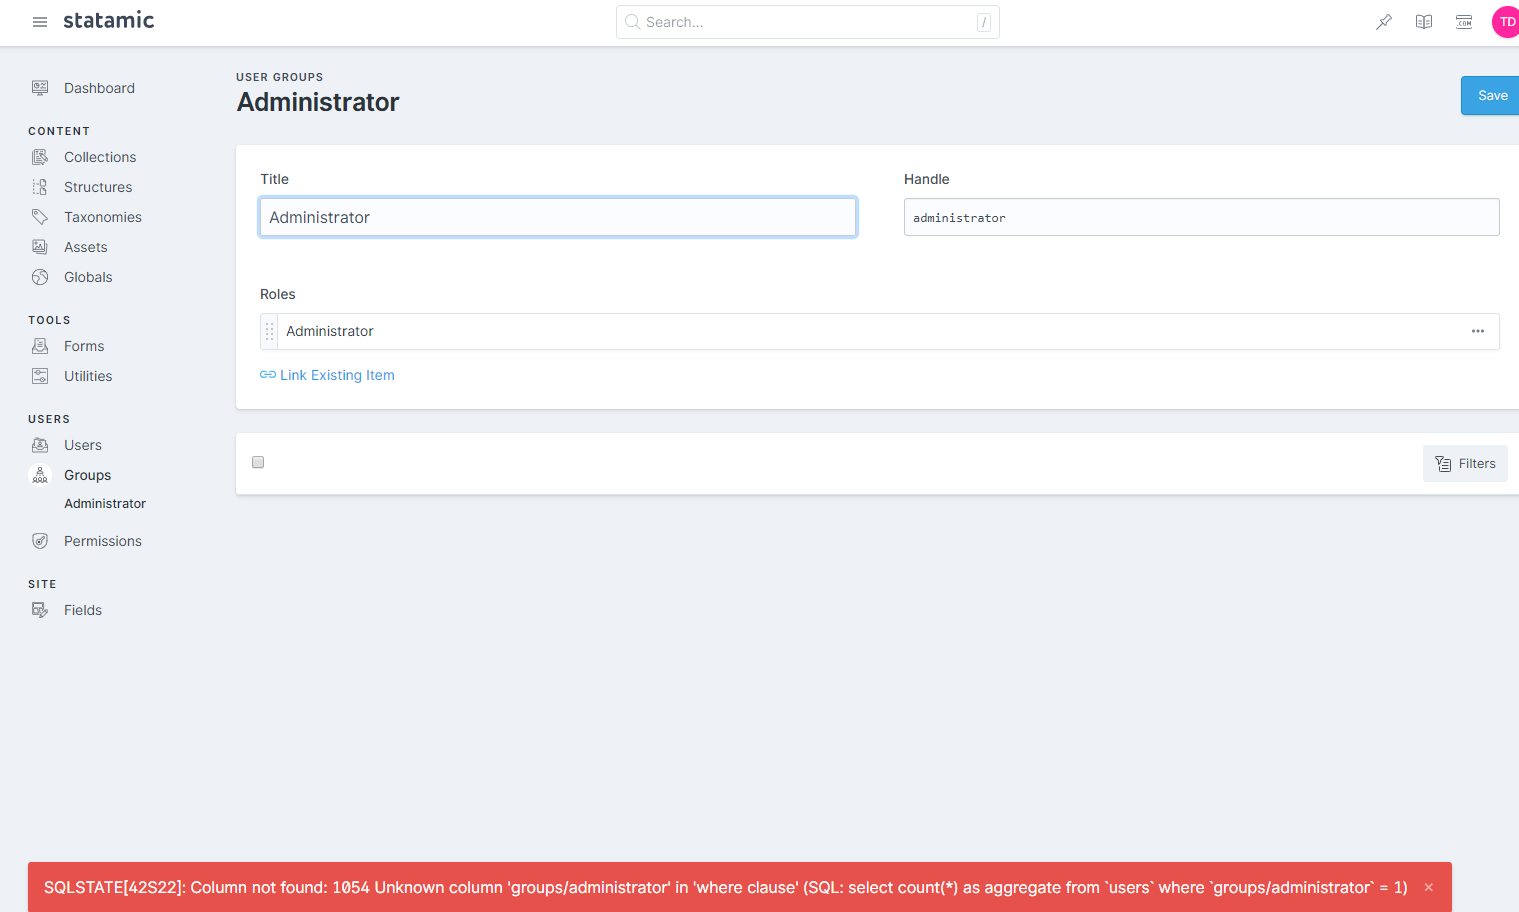Toggle the select-all checkbox in the users table
1519x912 pixels.
[x=258, y=462]
